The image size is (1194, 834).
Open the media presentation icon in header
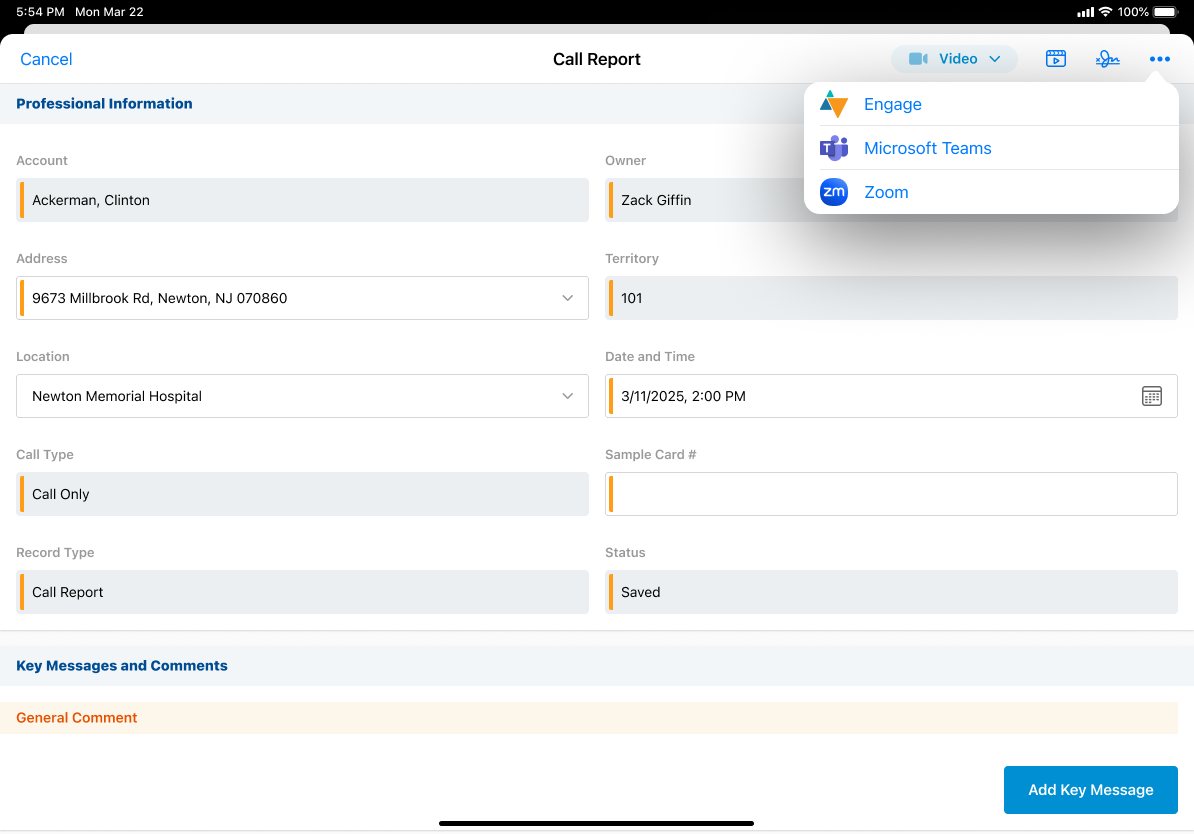[1055, 59]
